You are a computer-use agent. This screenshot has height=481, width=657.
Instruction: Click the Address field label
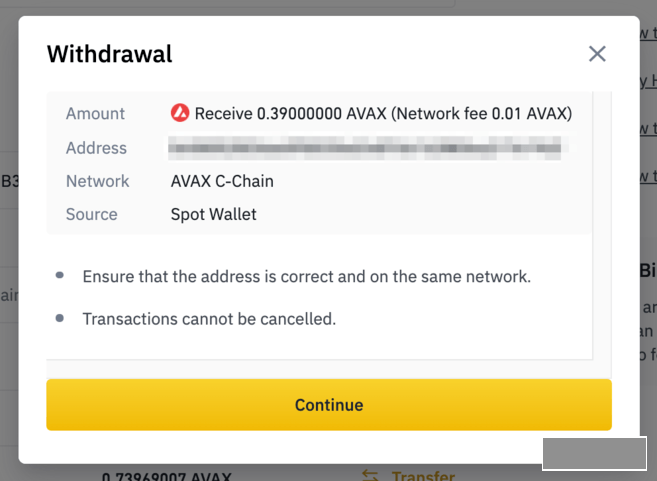click(96, 148)
